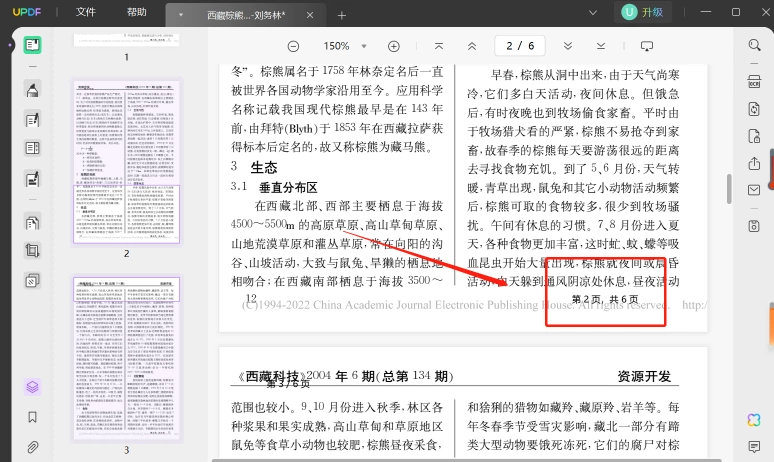Run OCR text recognition
The width and height of the screenshot is (774, 462).
click(x=754, y=81)
